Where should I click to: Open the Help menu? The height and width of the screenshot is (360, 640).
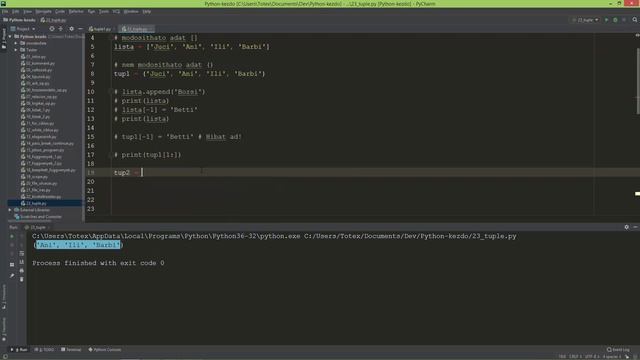[x=147, y=11]
